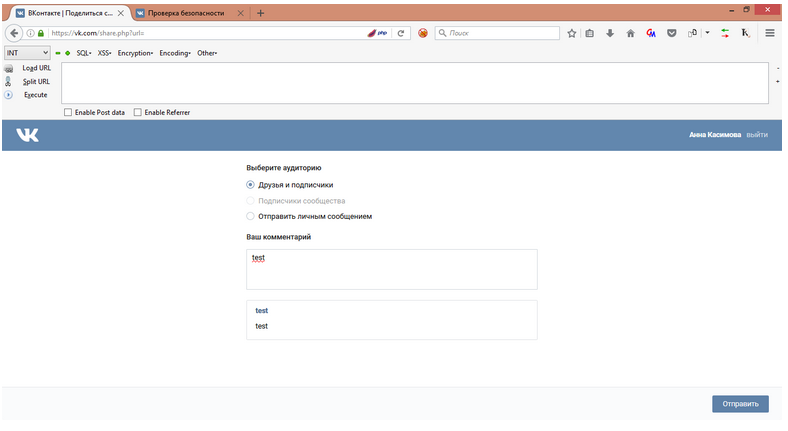
Task: Reload the page with refresh icon
Action: [402, 33]
